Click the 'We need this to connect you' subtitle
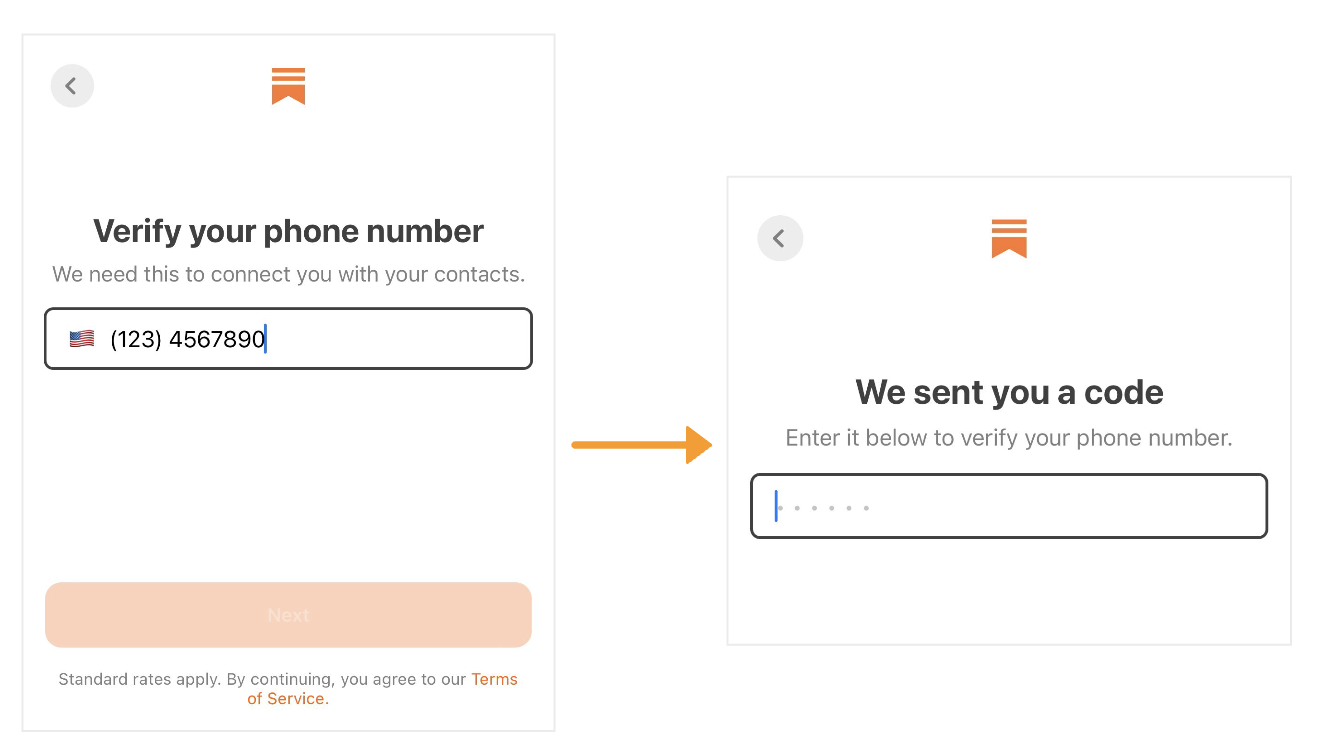Image resolution: width=1318 pixels, height=752 pixels. (x=288, y=274)
